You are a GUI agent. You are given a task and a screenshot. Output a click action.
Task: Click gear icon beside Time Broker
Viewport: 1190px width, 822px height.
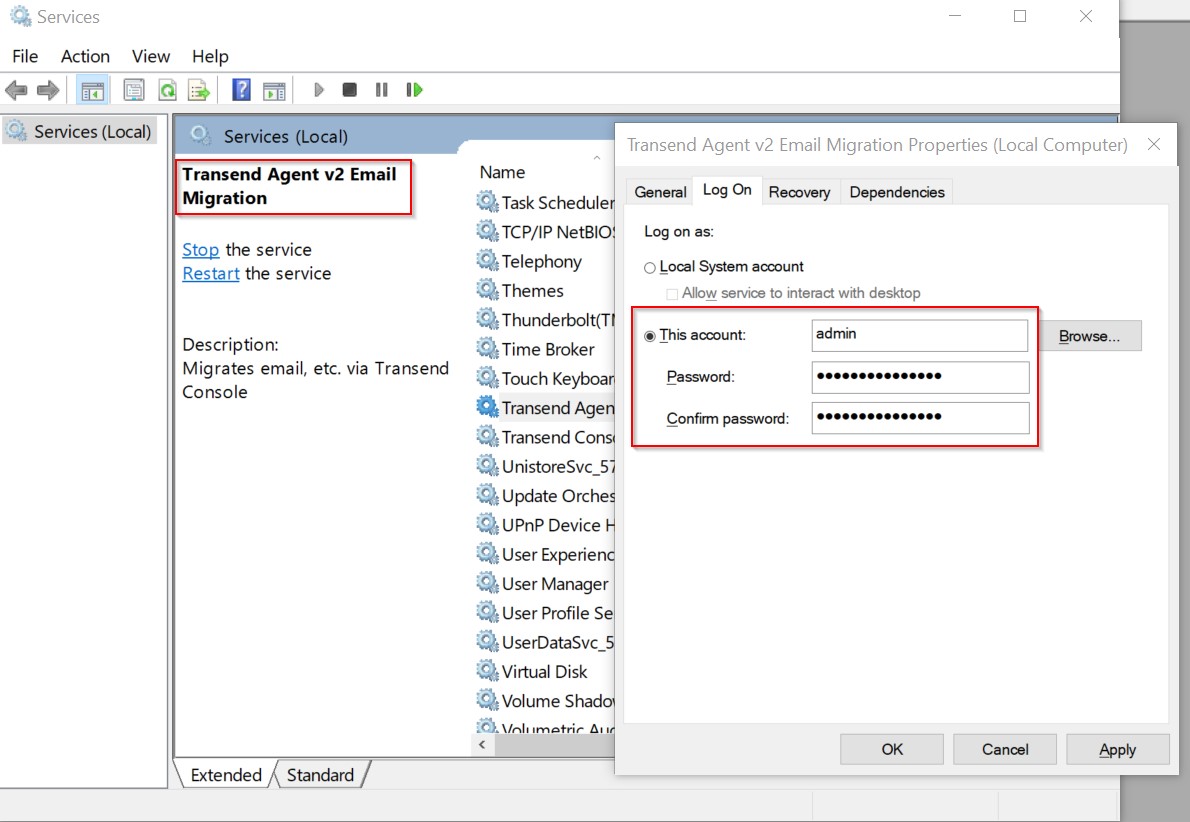(486, 348)
